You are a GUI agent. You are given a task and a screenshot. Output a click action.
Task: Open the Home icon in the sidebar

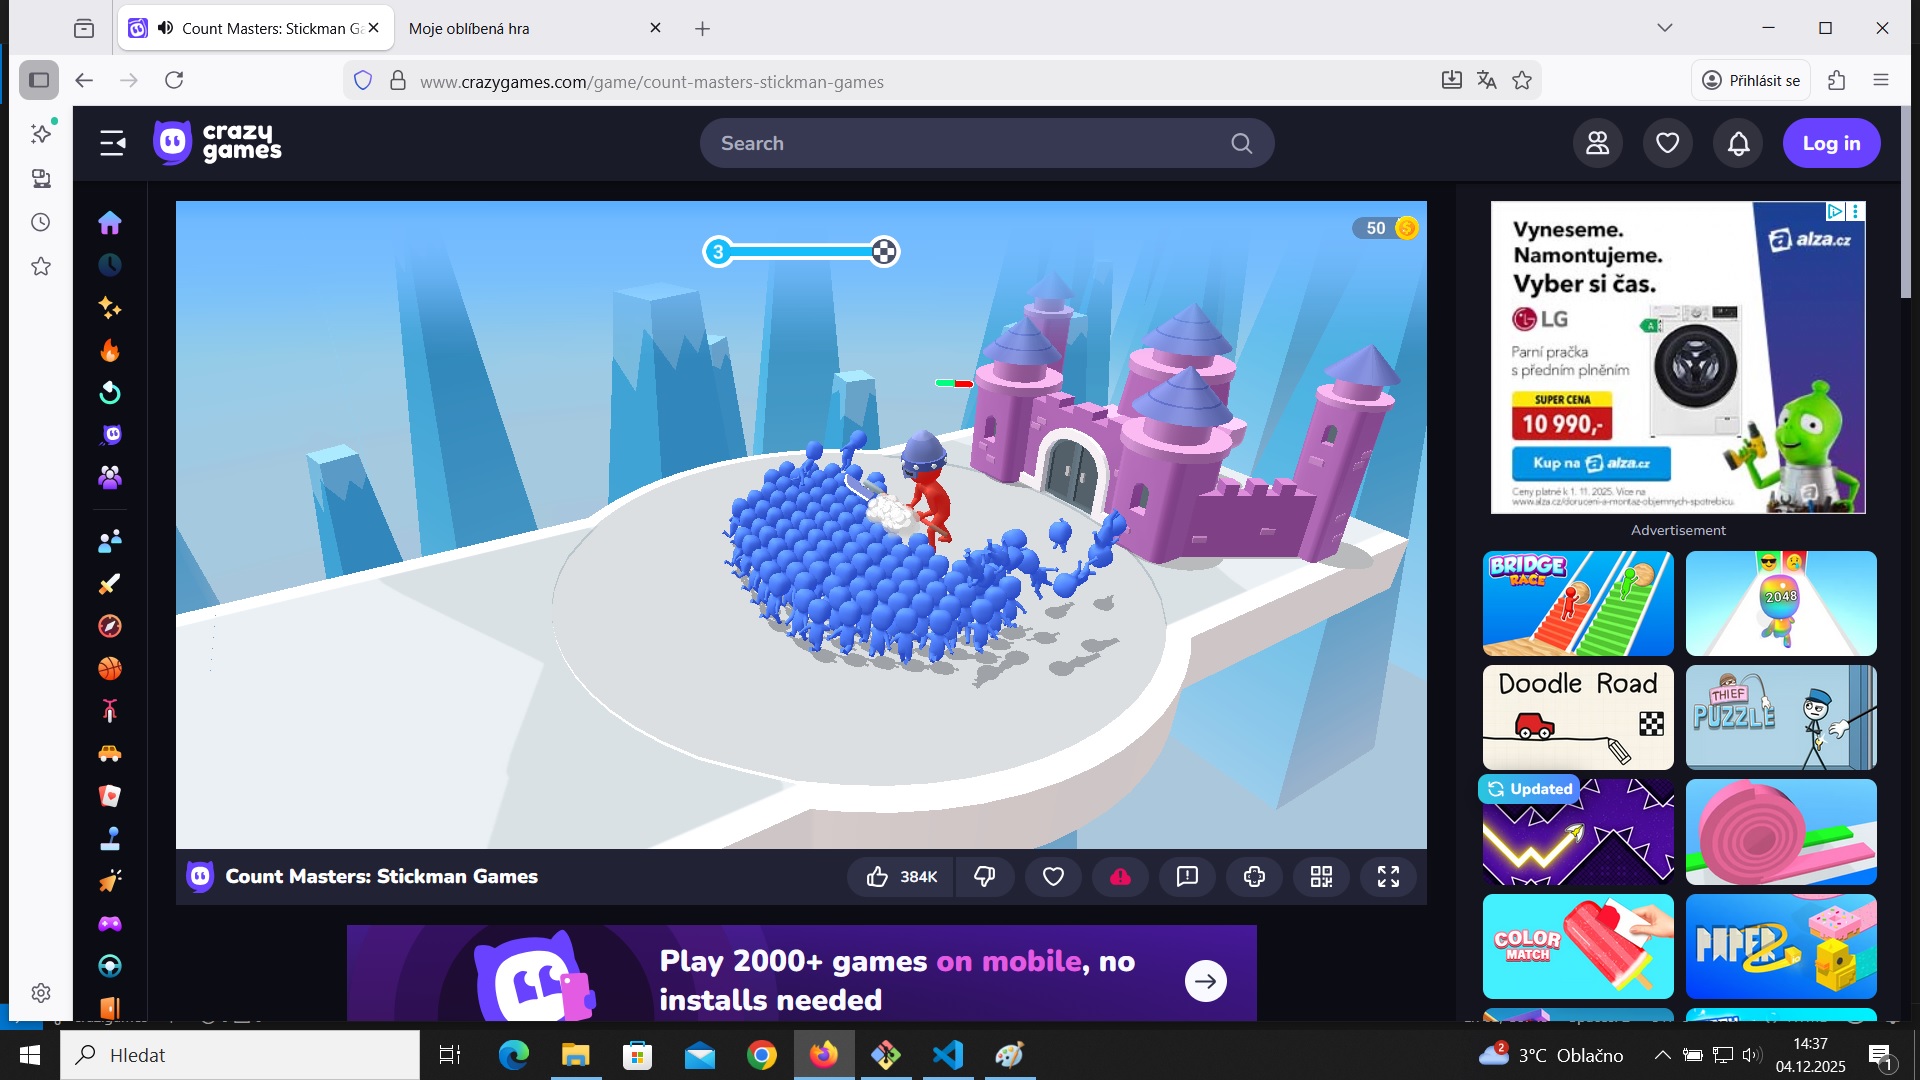[x=110, y=222]
